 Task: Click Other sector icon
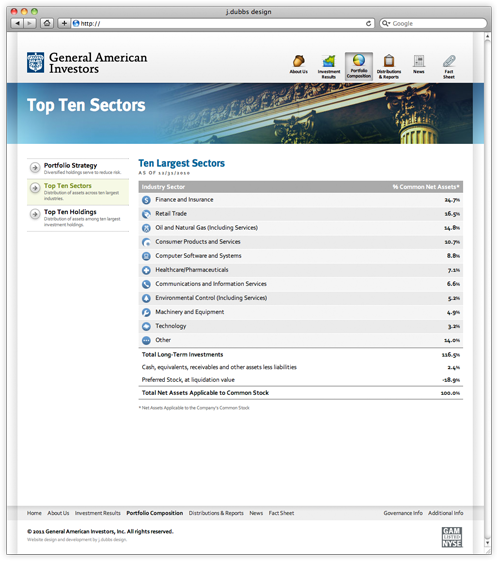pyautogui.click(x=146, y=340)
